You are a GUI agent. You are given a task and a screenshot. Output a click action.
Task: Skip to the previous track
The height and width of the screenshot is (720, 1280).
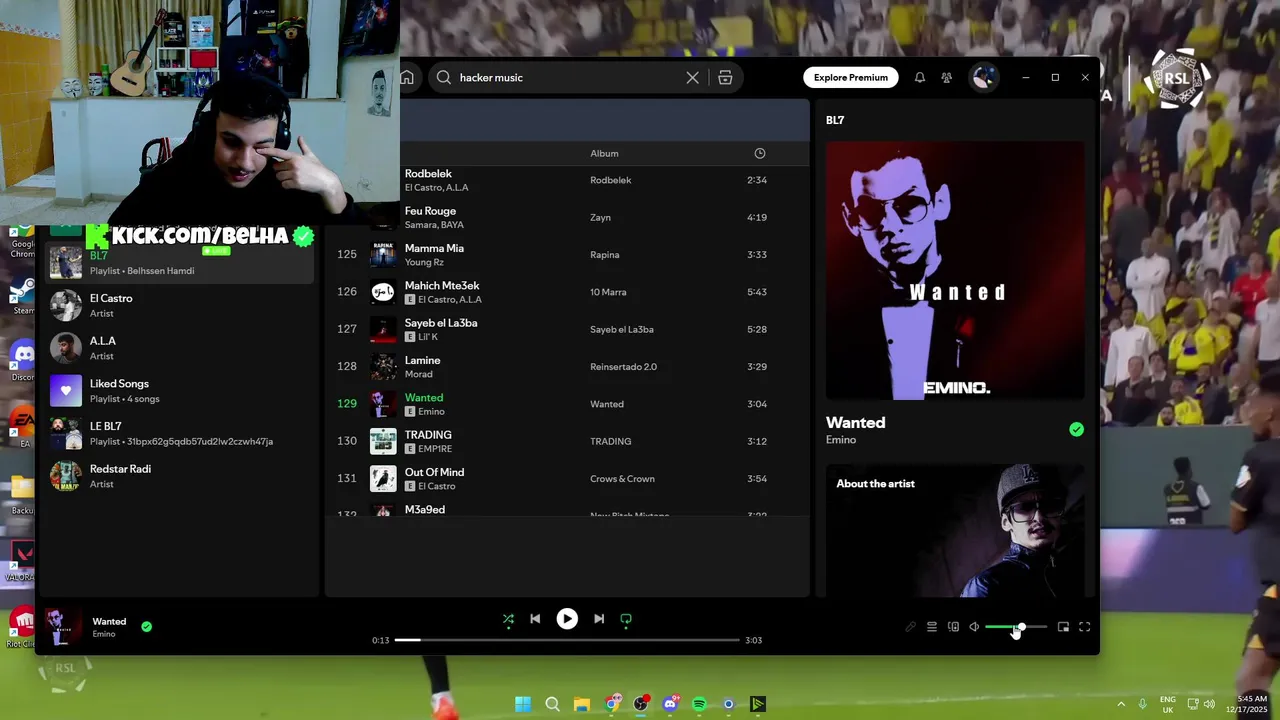(x=535, y=619)
